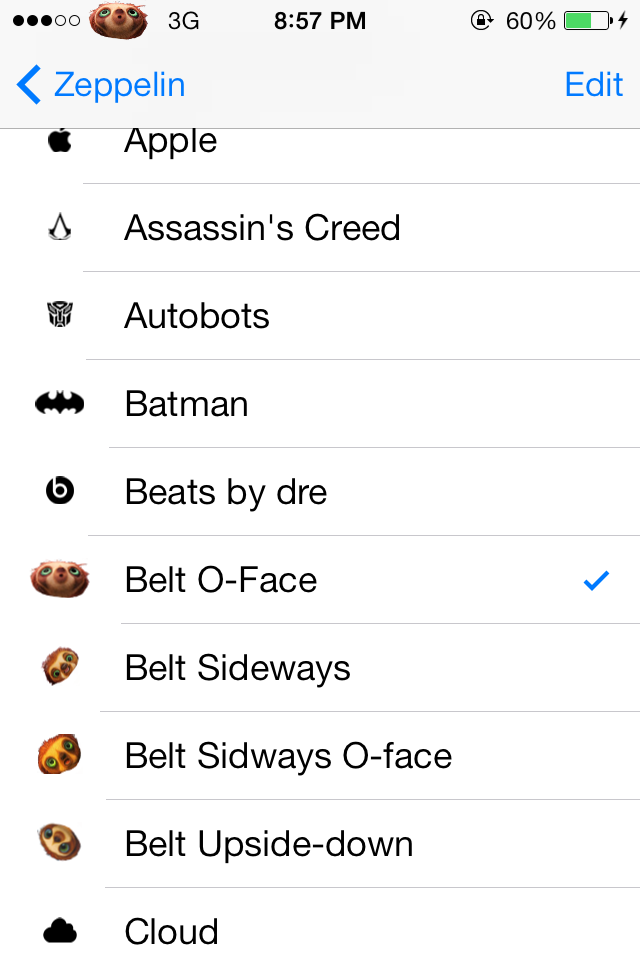Tap the Belt Sideways sloth icon

[60, 667]
